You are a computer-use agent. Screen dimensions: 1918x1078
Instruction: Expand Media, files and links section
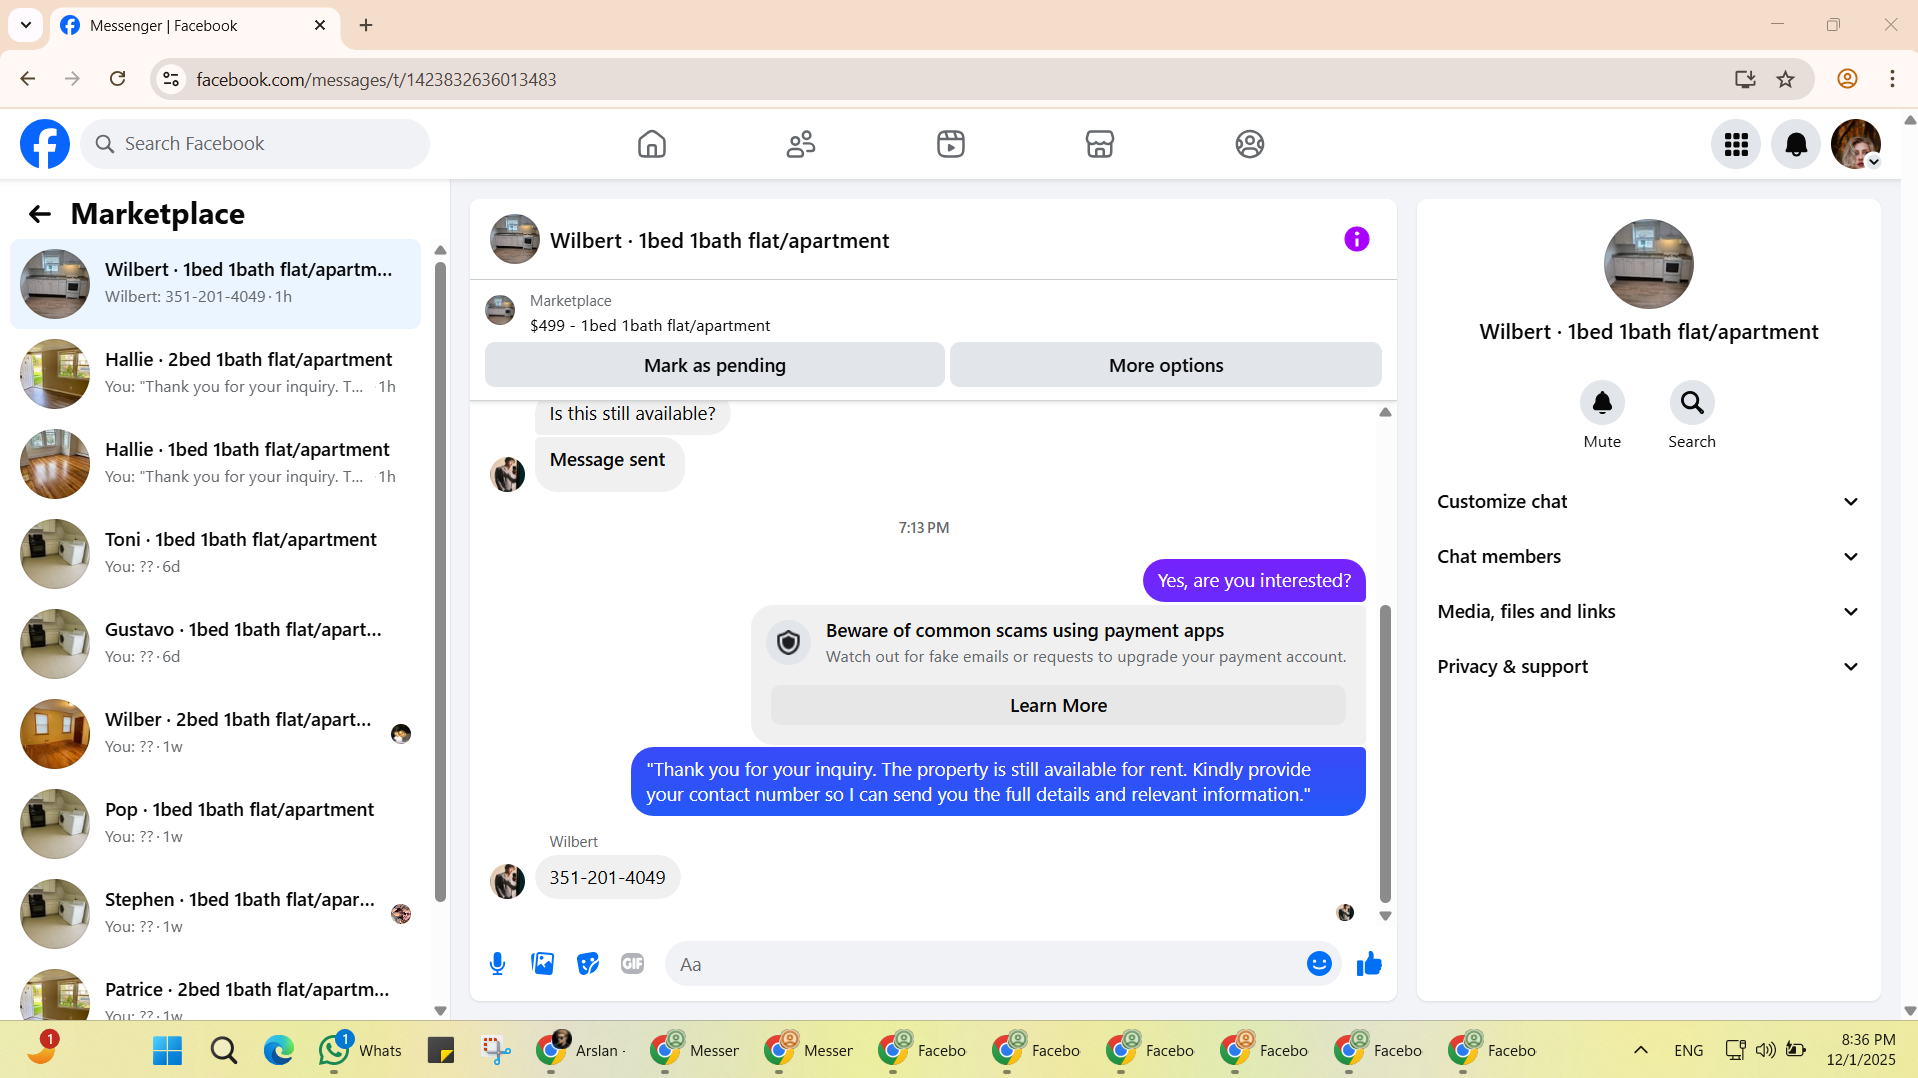pyautogui.click(x=1648, y=612)
